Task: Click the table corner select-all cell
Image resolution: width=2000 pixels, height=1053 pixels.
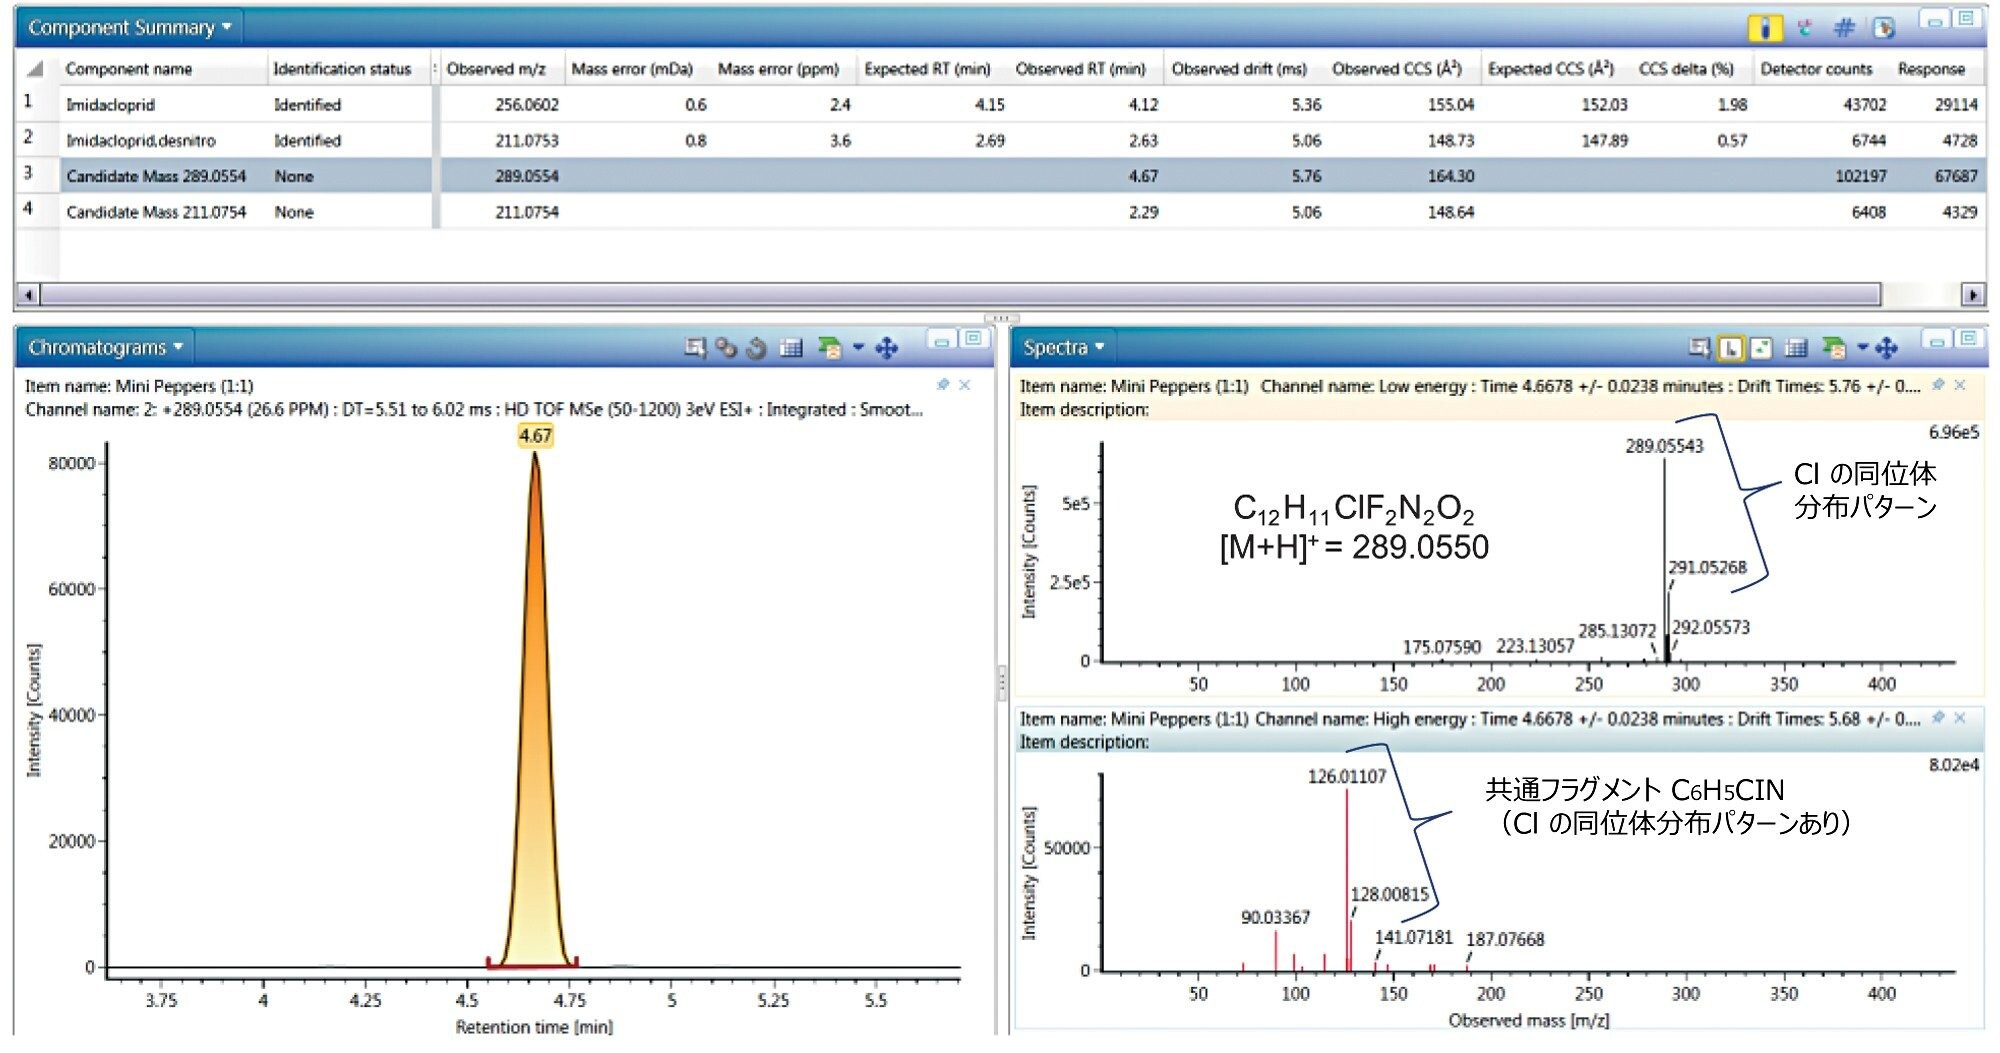Action: 37,69
